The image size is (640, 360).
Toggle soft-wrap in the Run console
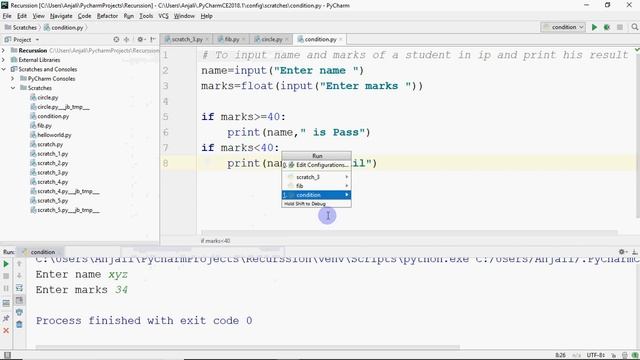click(x=19, y=288)
